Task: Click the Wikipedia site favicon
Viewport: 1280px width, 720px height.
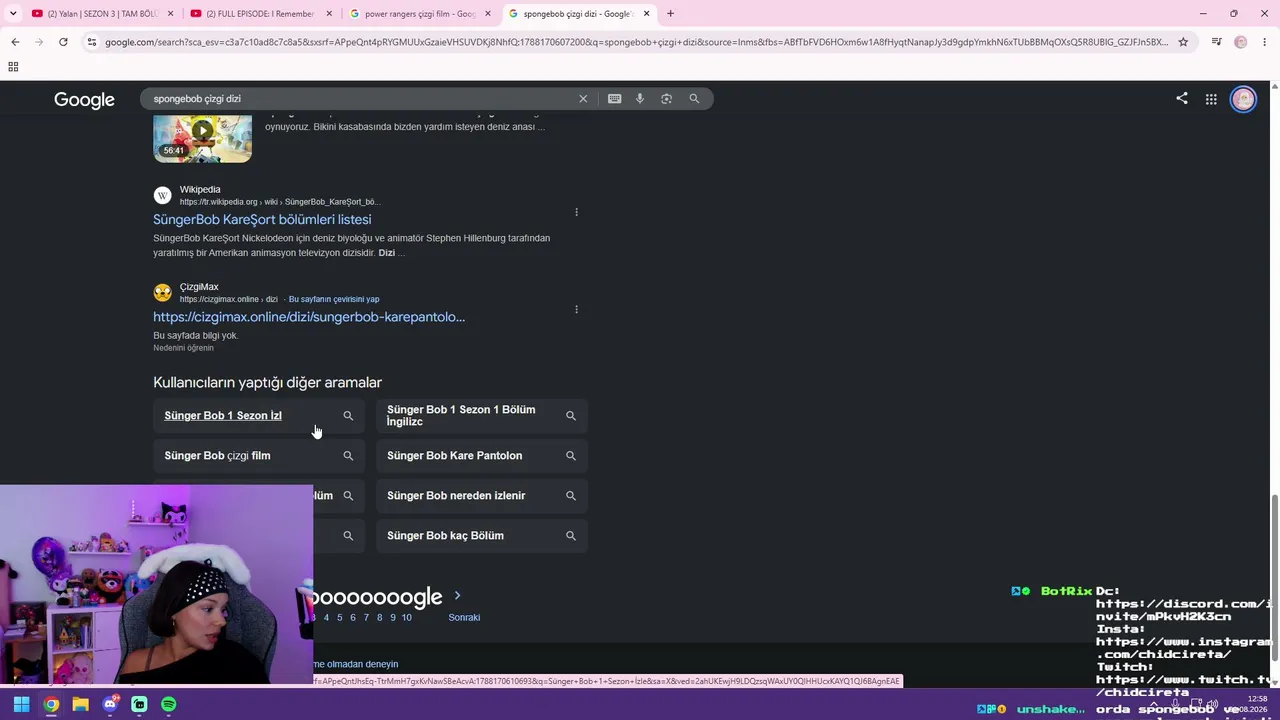Action: [x=162, y=195]
